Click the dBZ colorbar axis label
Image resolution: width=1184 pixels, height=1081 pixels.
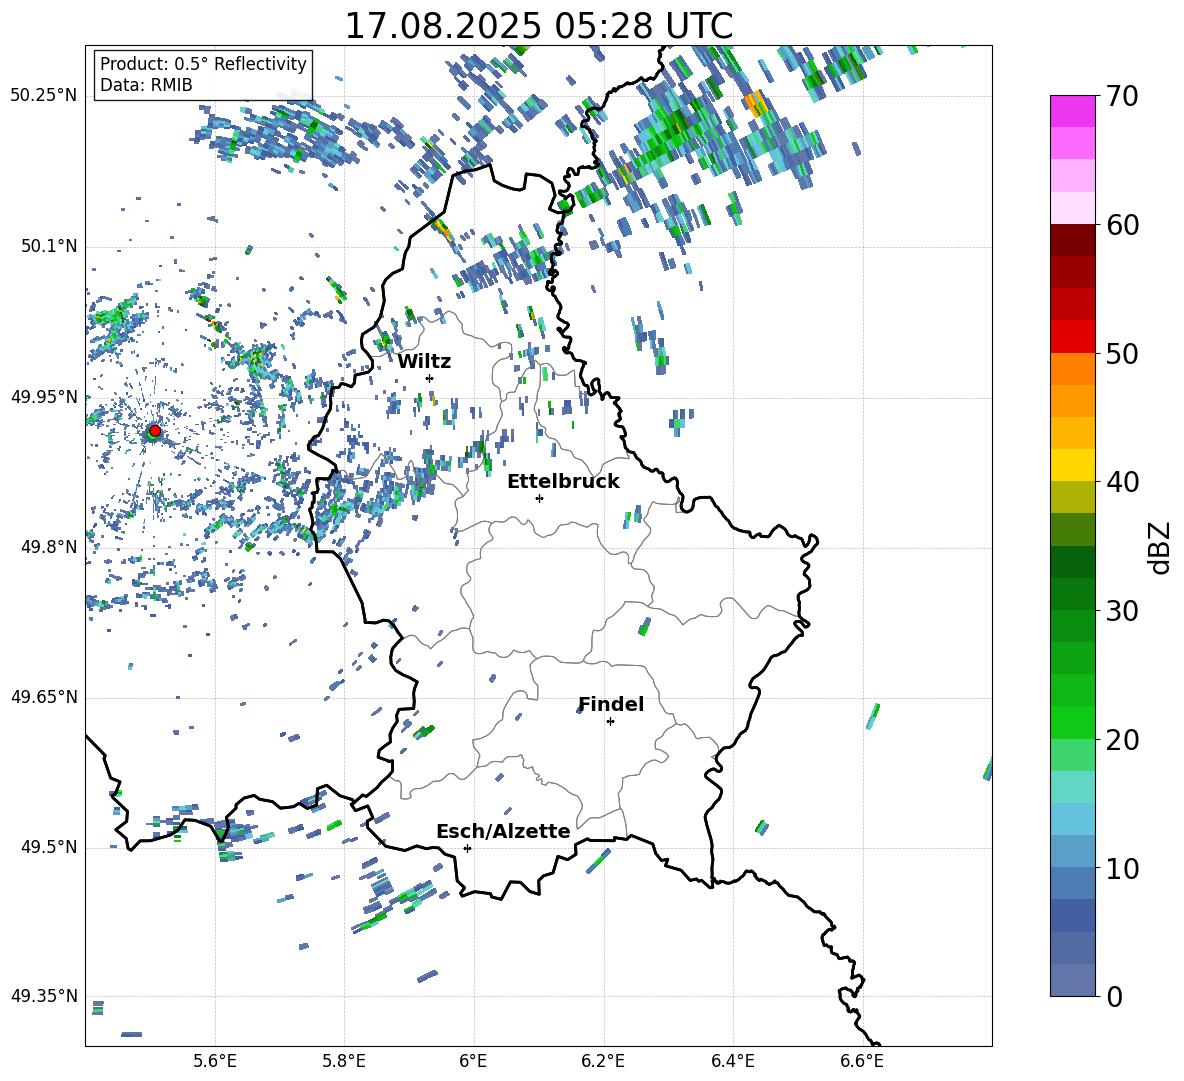pos(1161,547)
